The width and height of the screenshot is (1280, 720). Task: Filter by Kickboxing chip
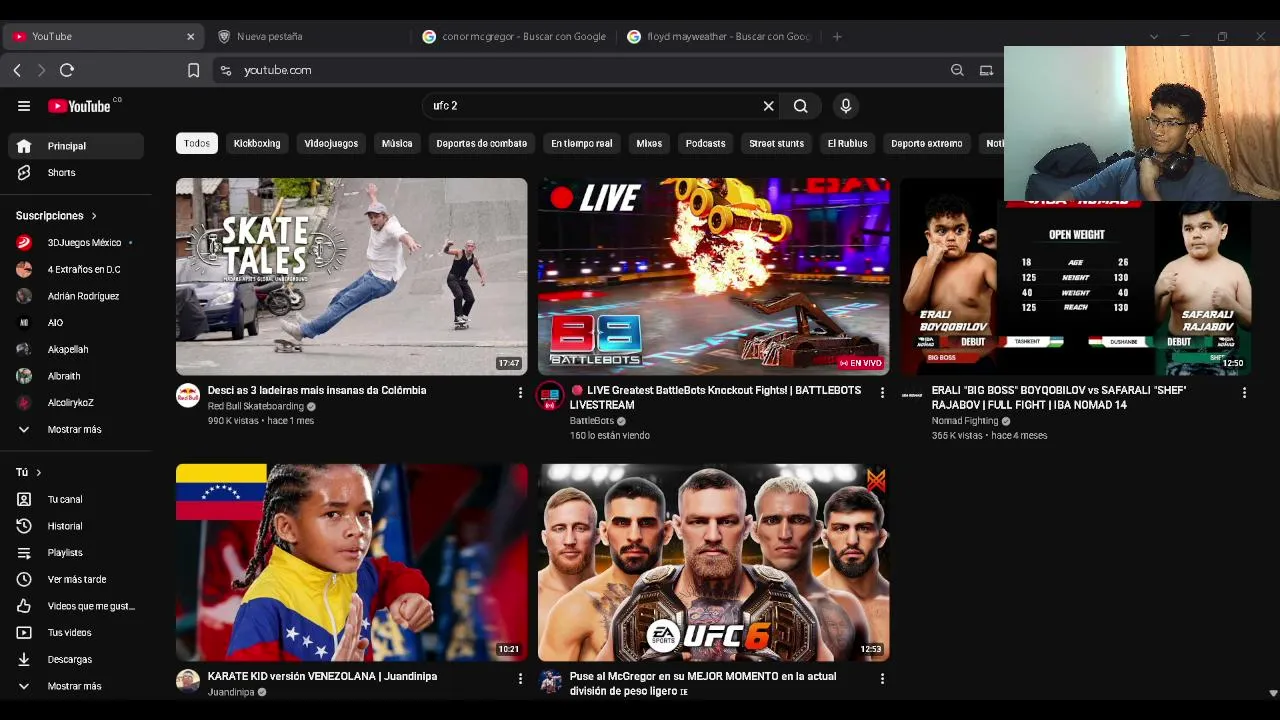[x=257, y=143]
